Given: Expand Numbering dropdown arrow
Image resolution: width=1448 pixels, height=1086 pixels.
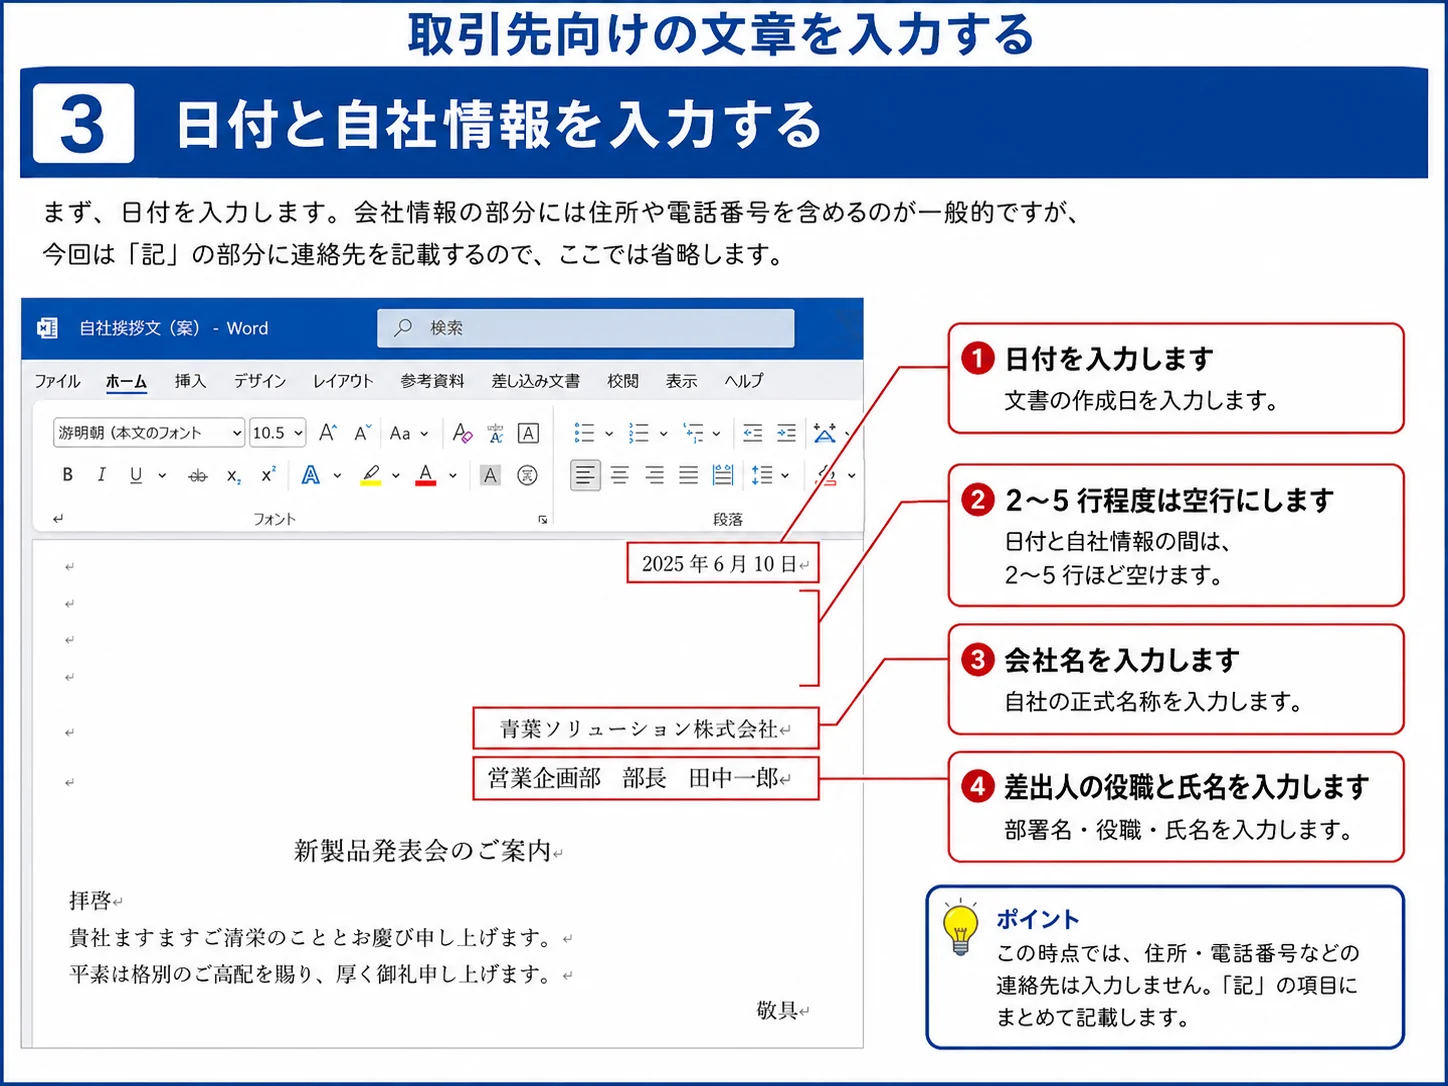Looking at the screenshot, I should click(663, 434).
